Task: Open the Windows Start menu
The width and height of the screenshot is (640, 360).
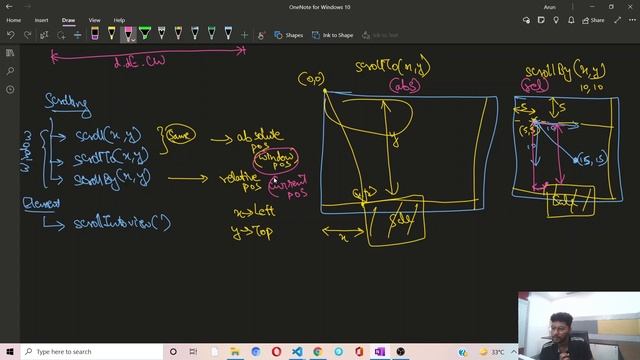Action: pyautogui.click(x=10, y=351)
